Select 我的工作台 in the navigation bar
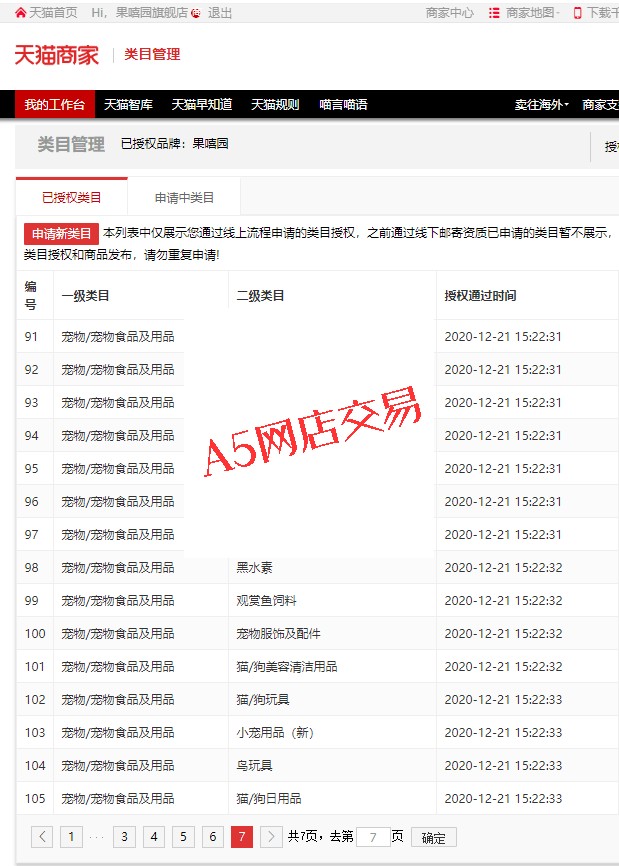 pyautogui.click(x=55, y=104)
